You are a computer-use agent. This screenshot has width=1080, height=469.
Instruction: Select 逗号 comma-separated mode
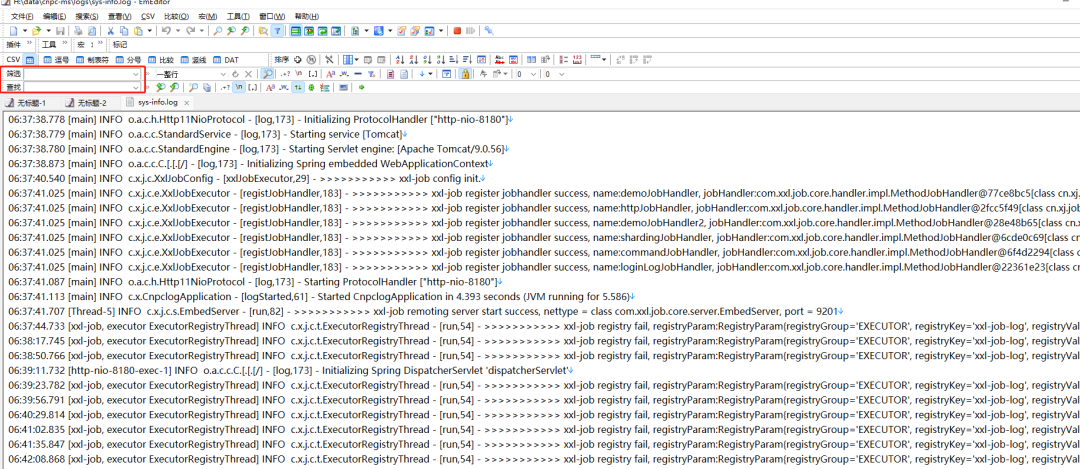tap(55, 60)
